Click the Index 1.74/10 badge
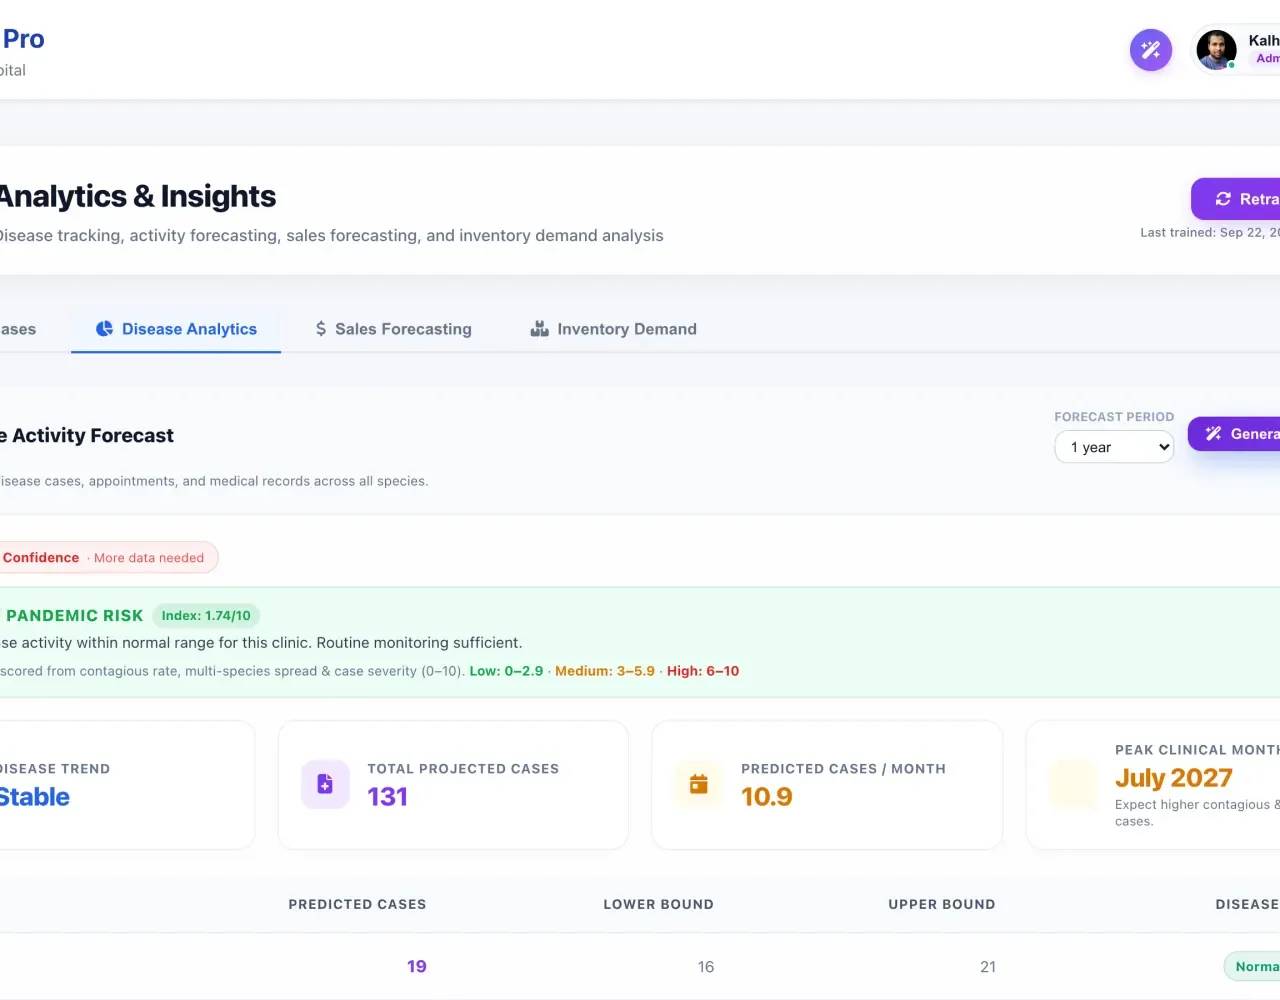 click(206, 616)
